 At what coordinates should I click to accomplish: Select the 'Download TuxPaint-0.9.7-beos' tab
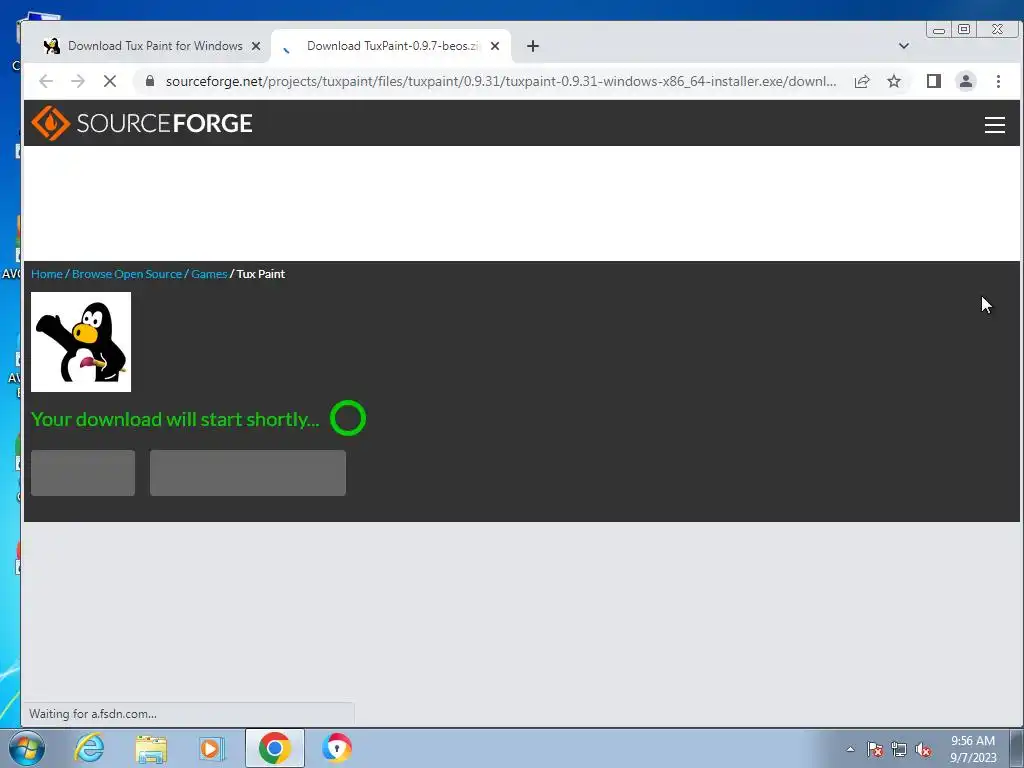click(x=392, y=46)
